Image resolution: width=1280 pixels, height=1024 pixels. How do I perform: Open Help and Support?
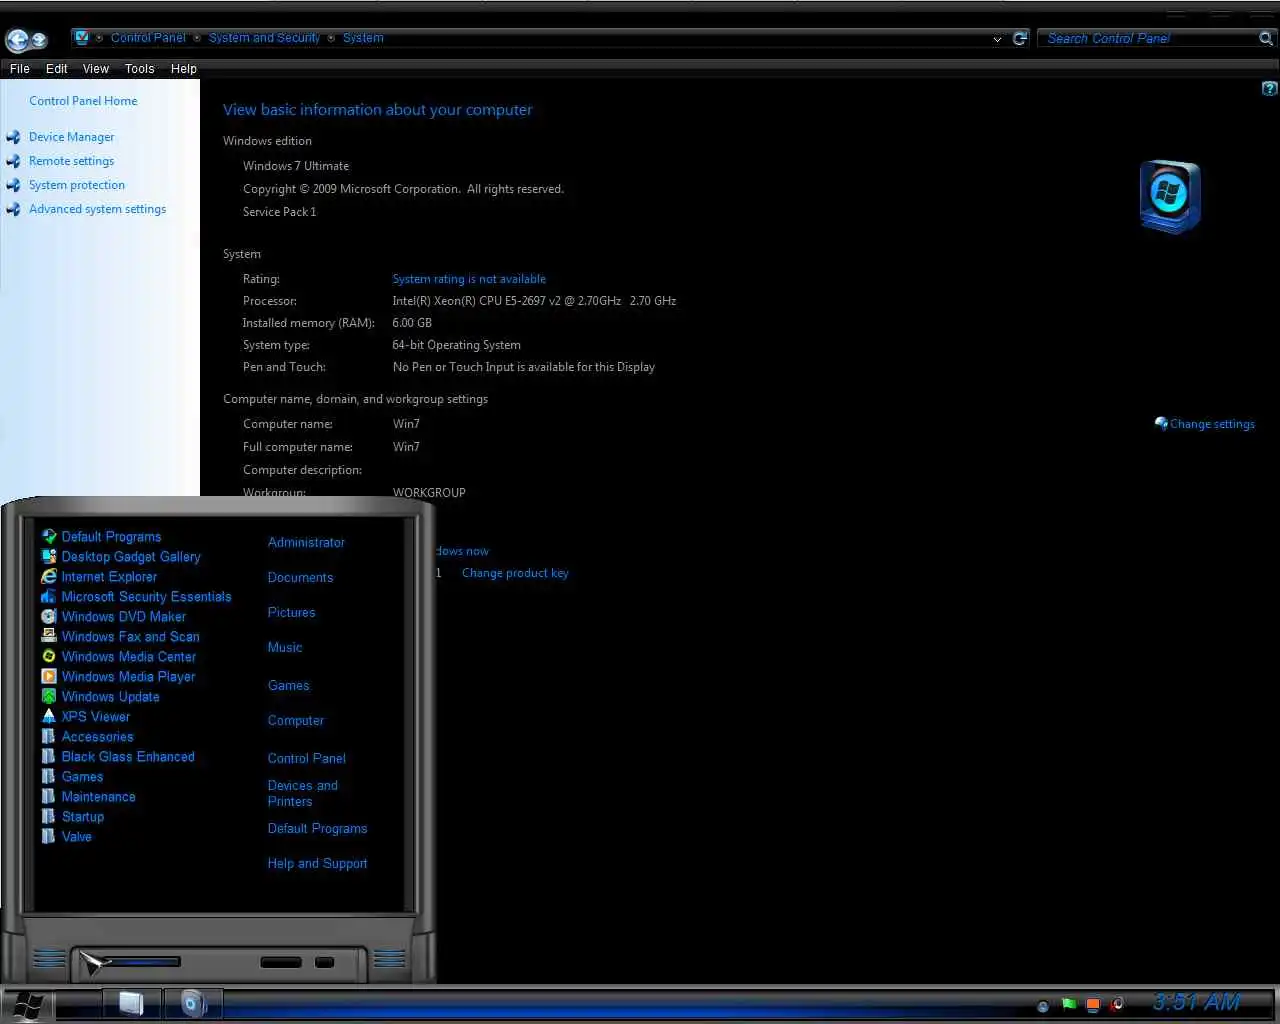click(x=317, y=863)
